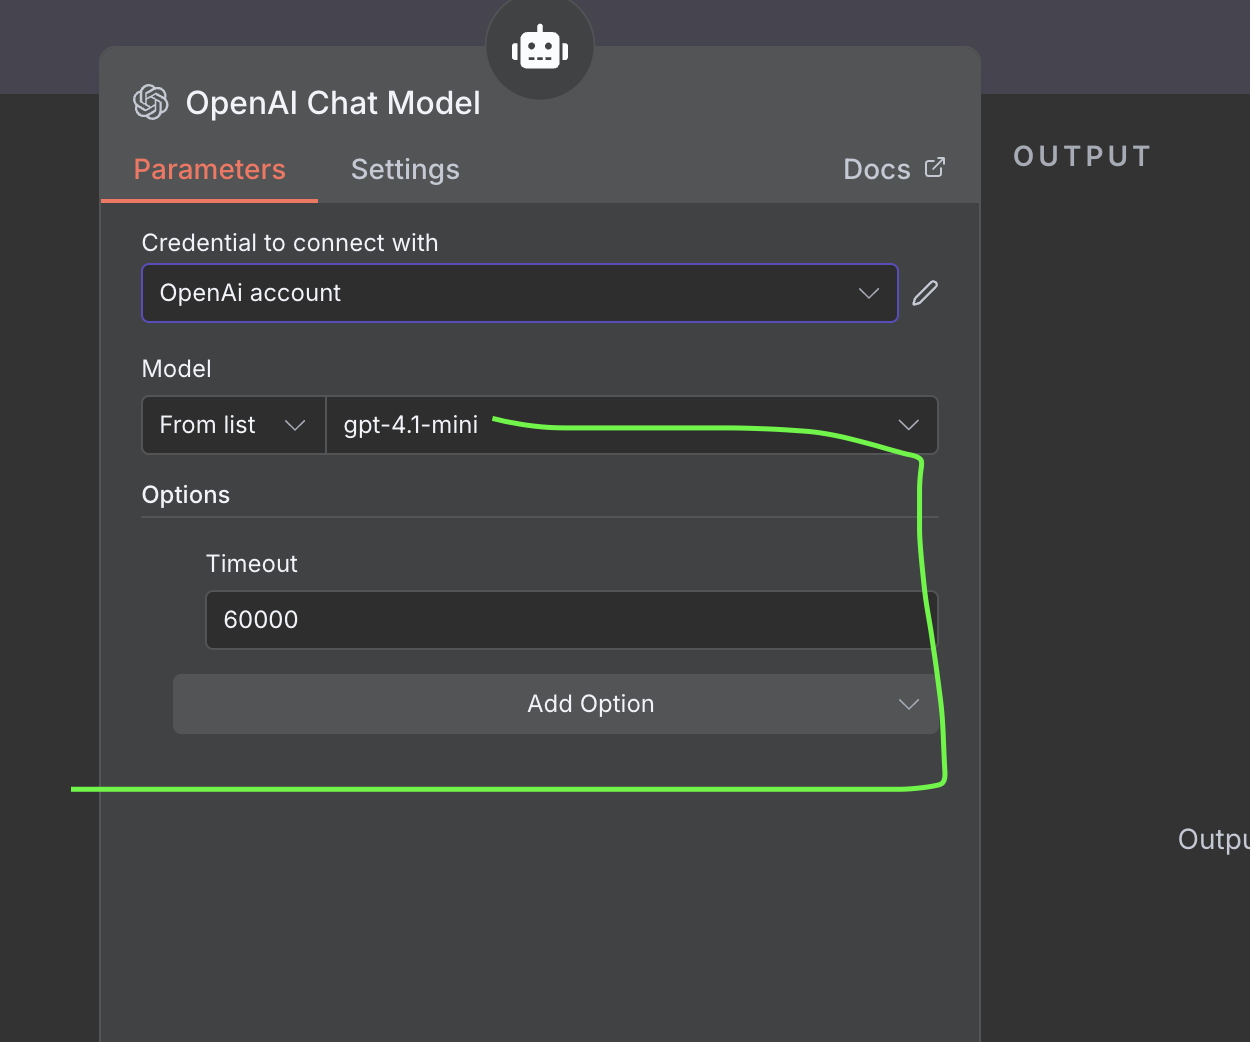Open the OpenAi account credential dropdown
Viewport: 1250px width, 1042px height.
point(500,294)
